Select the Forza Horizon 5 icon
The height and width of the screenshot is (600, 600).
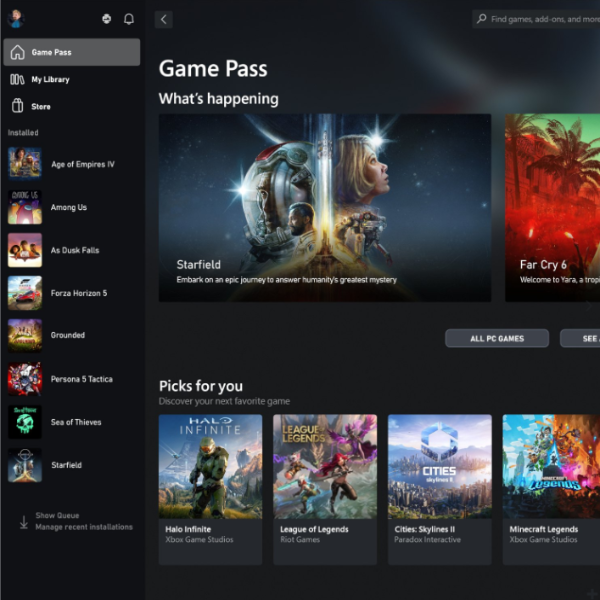click(25, 293)
